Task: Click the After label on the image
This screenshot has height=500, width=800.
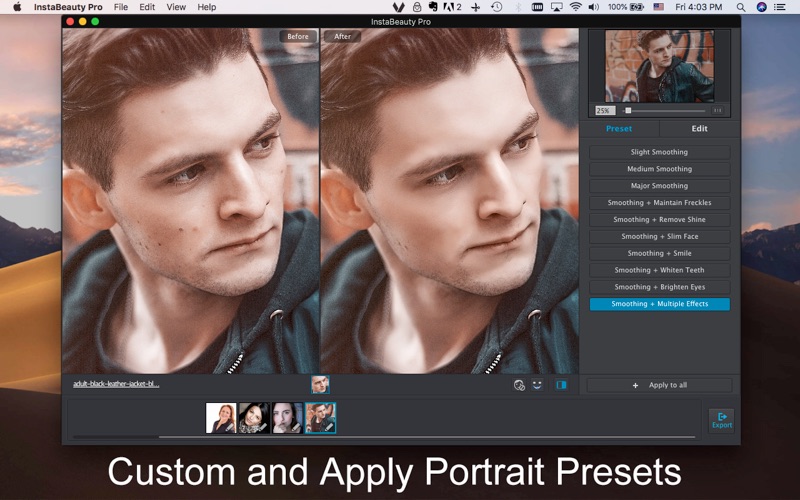Action: (342, 36)
